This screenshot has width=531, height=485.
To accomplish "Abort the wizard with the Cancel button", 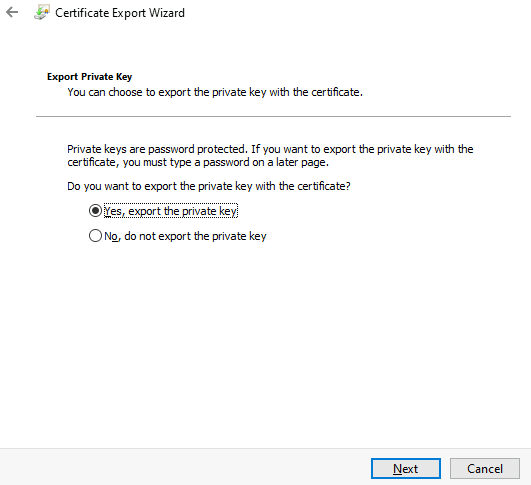I will (x=485, y=469).
